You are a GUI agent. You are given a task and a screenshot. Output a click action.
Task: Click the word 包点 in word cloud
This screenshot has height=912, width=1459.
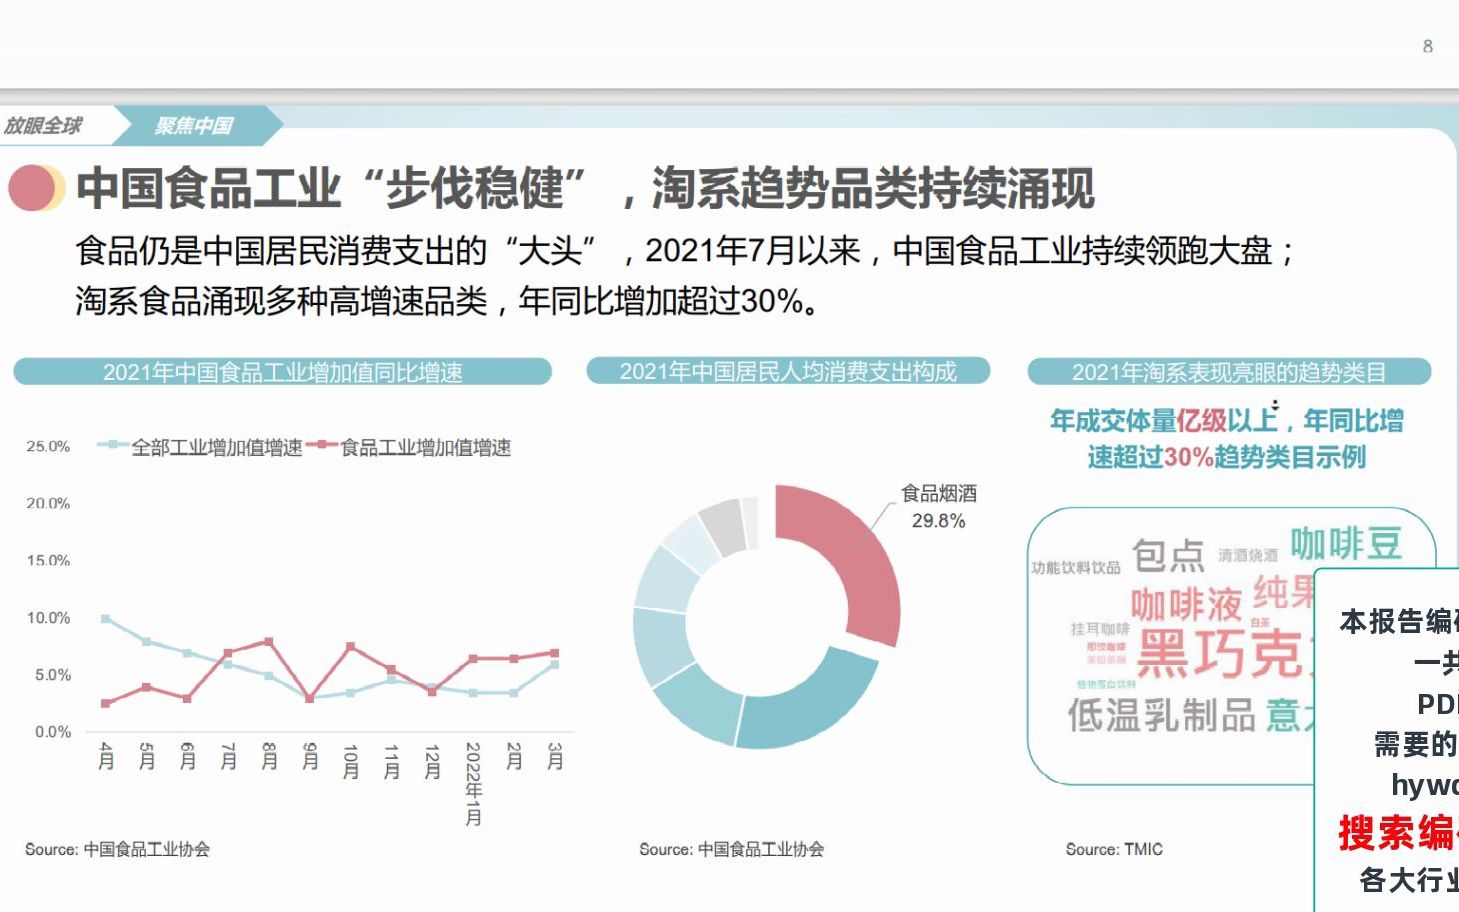coord(1168,555)
